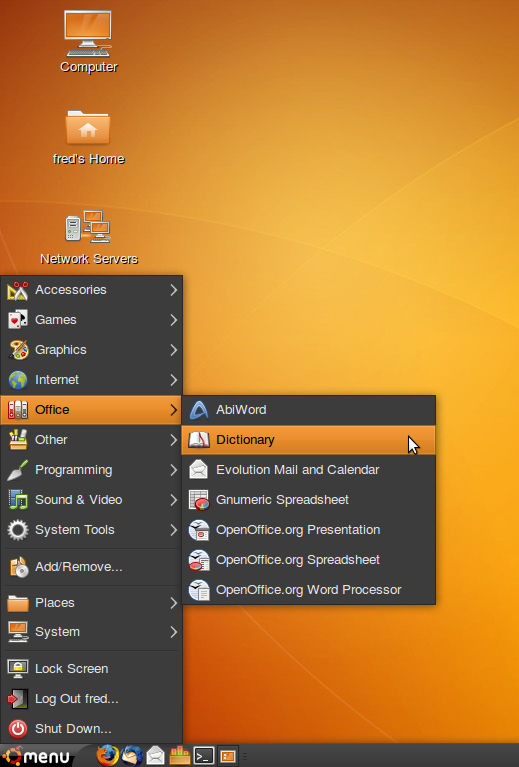Expand the Sound & Video submenu arrow
Screen dimensions: 519x767
click(x=174, y=500)
